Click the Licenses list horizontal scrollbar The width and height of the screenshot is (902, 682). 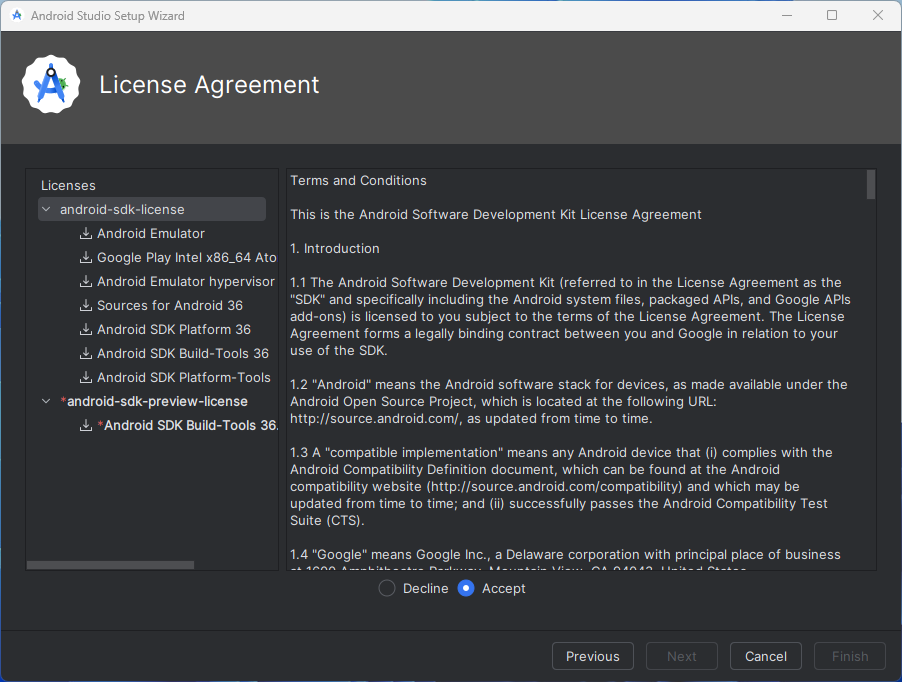110,565
